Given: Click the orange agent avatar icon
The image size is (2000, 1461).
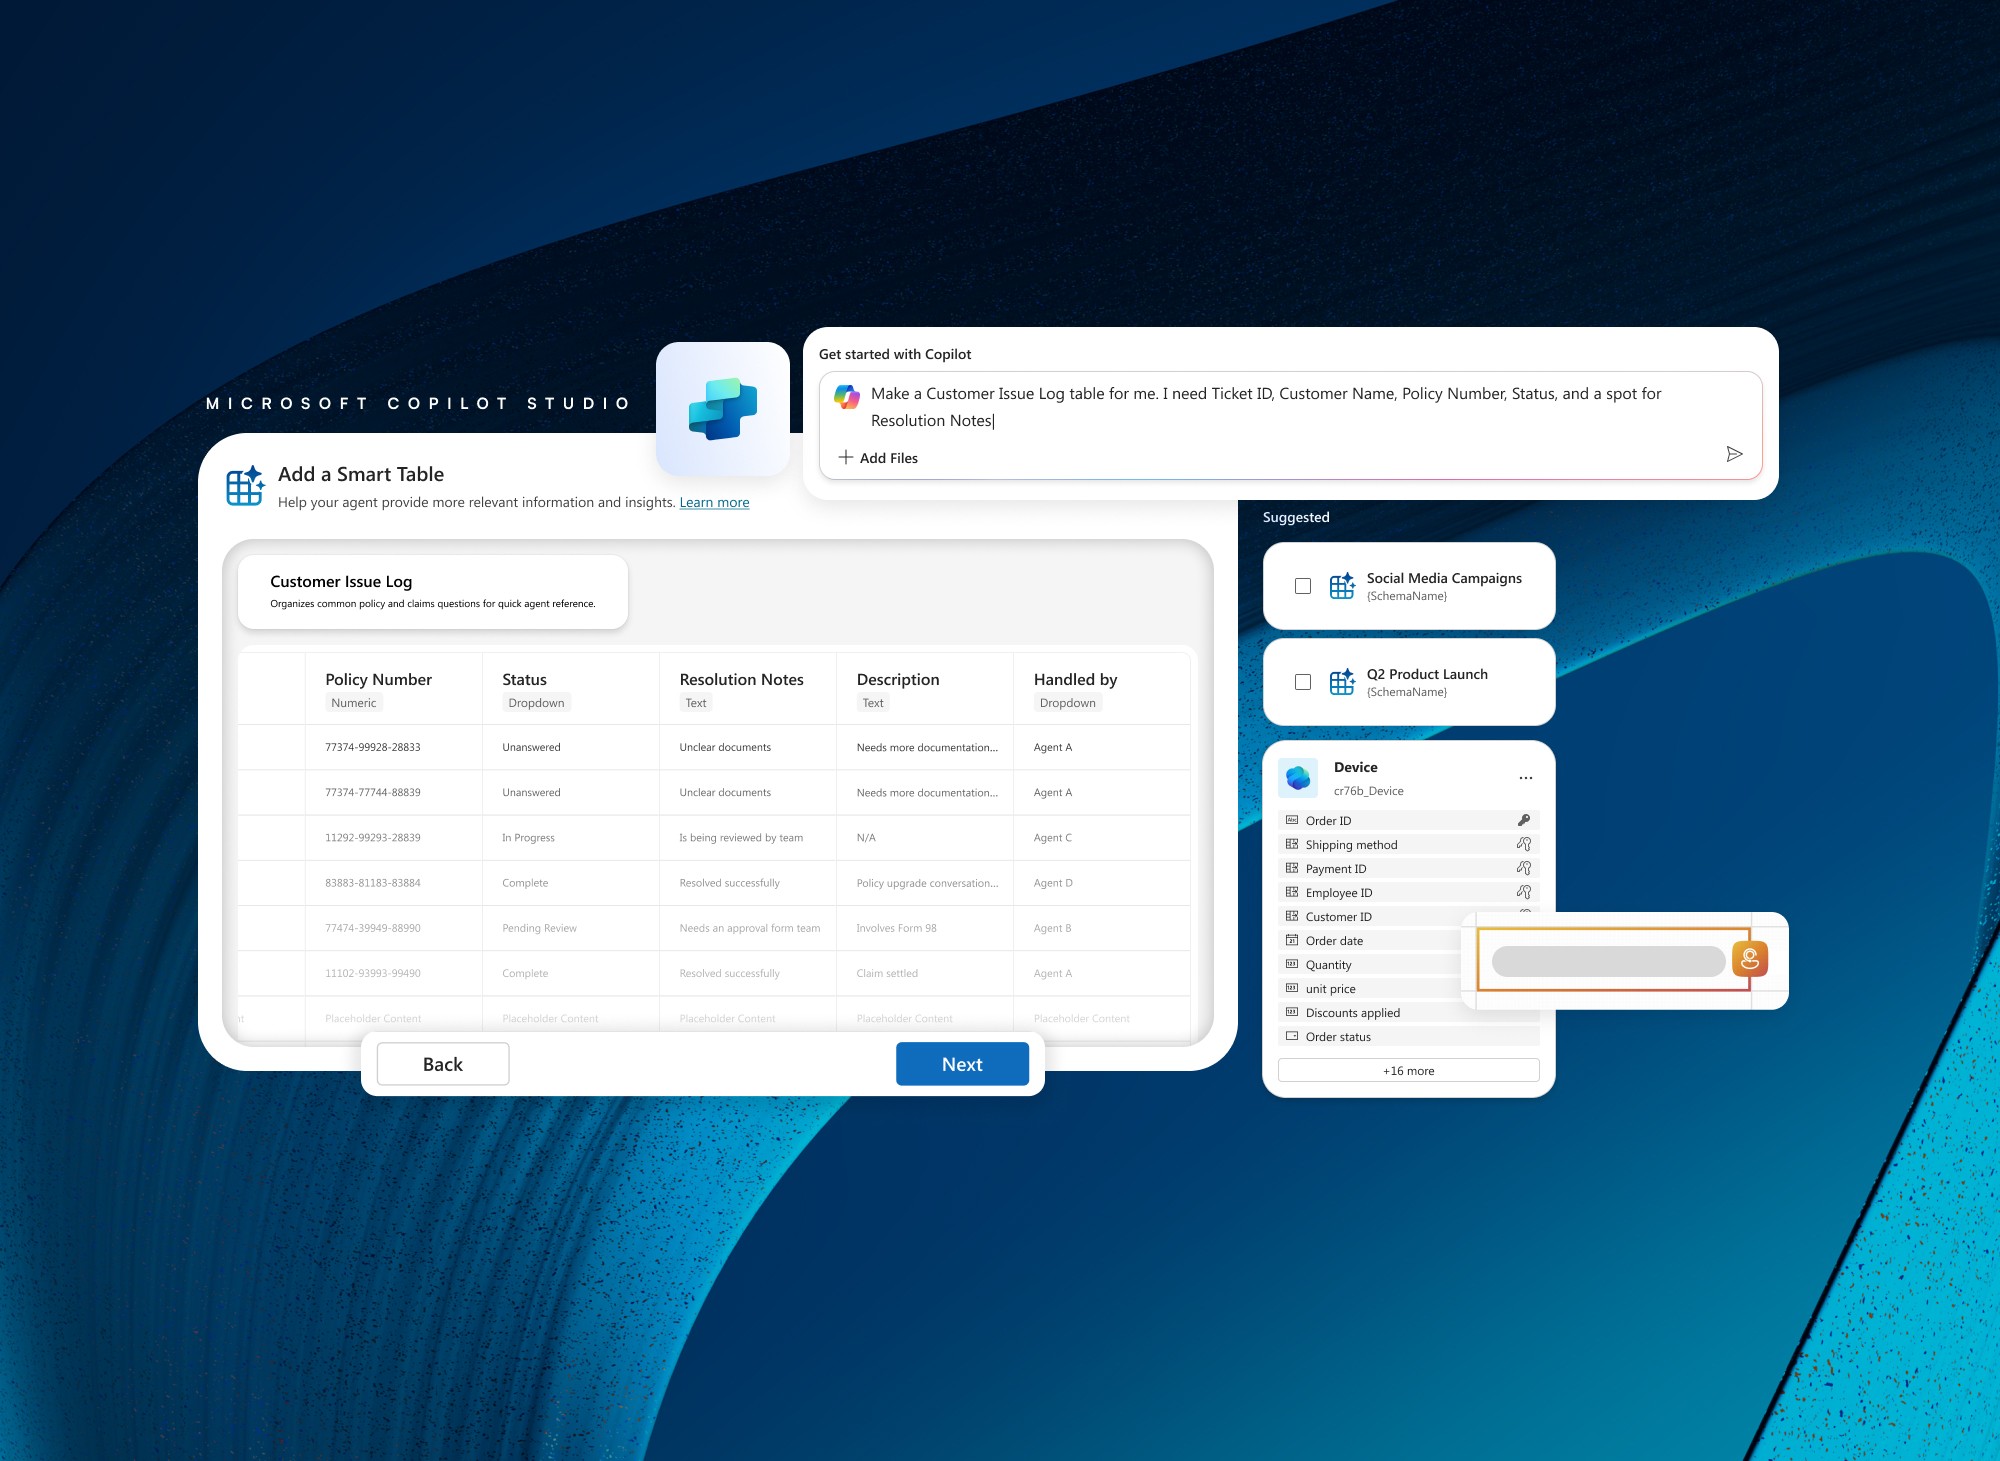Looking at the screenshot, I should point(1750,959).
